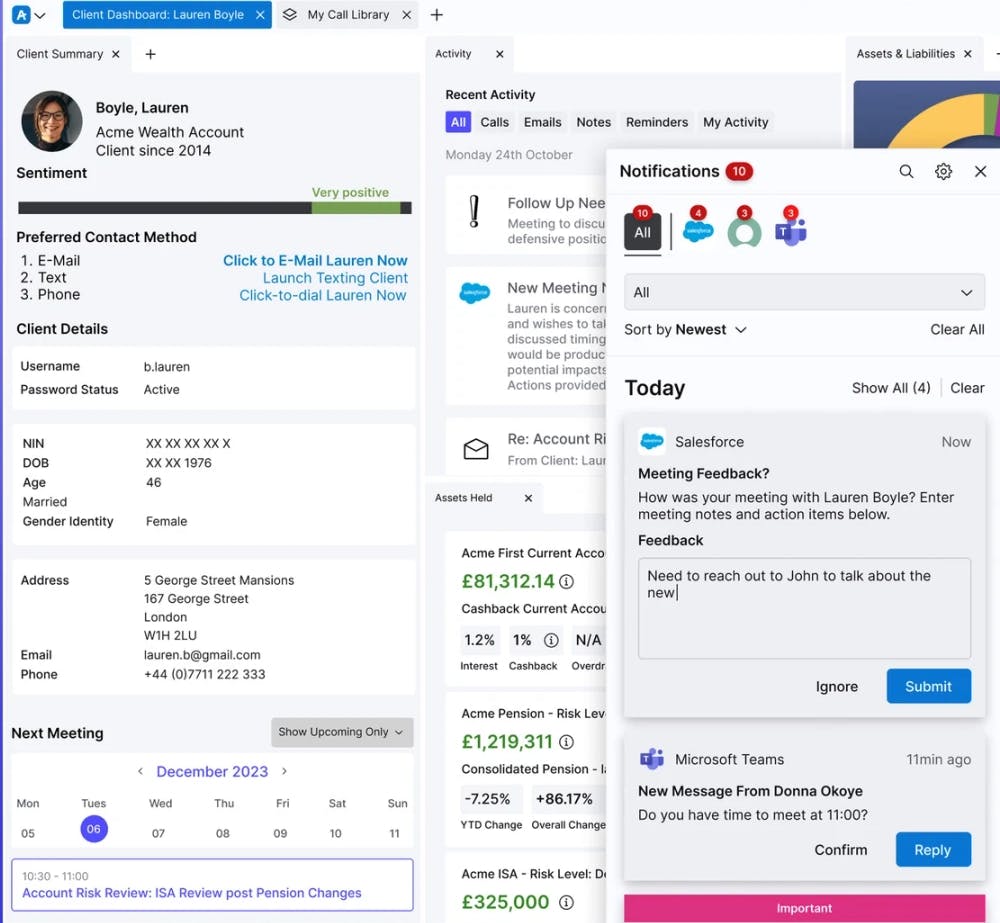Viewport: 1000px width, 923px height.
Task: Open the Show Upcoming Only dropdown
Action: 341,732
